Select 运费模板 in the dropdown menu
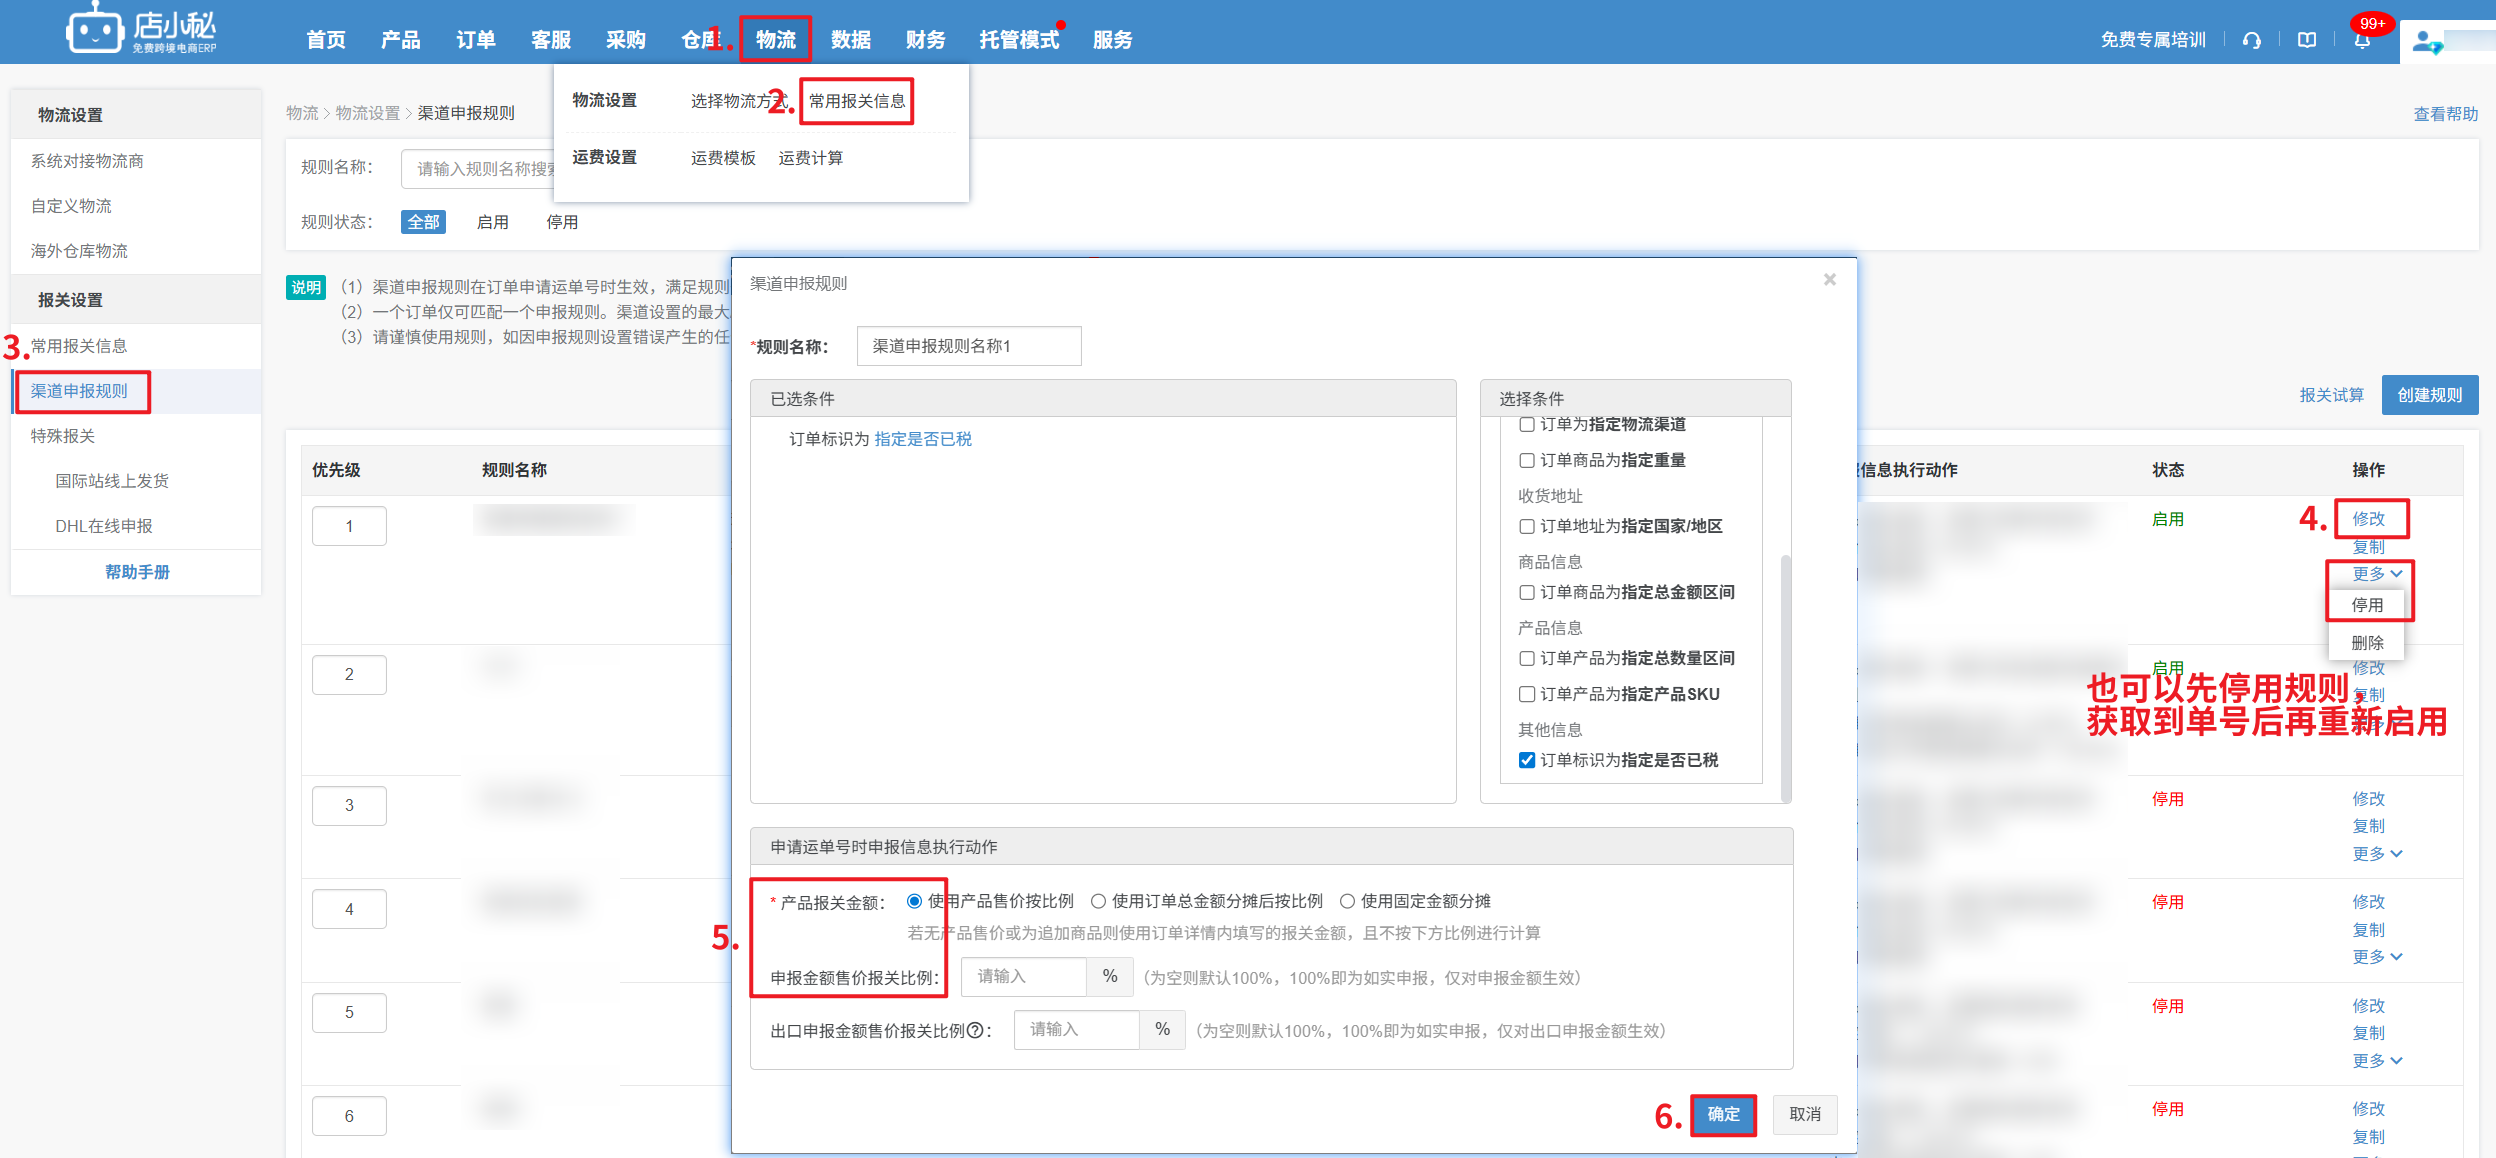 (x=723, y=158)
